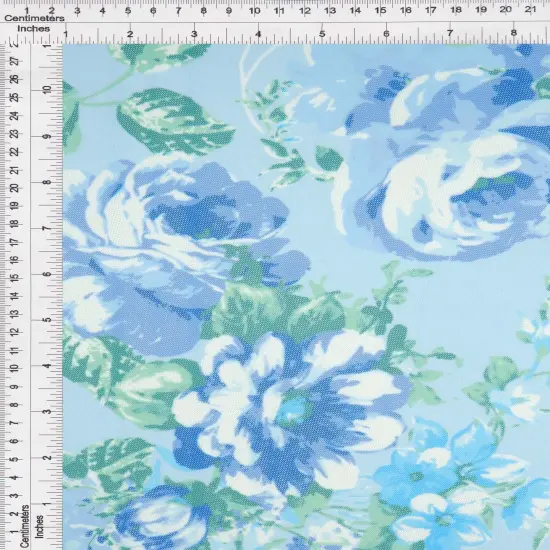The image size is (550, 550).
Task: Select the 15 mark on left centimeter ruler
Action: (x=15, y=278)
